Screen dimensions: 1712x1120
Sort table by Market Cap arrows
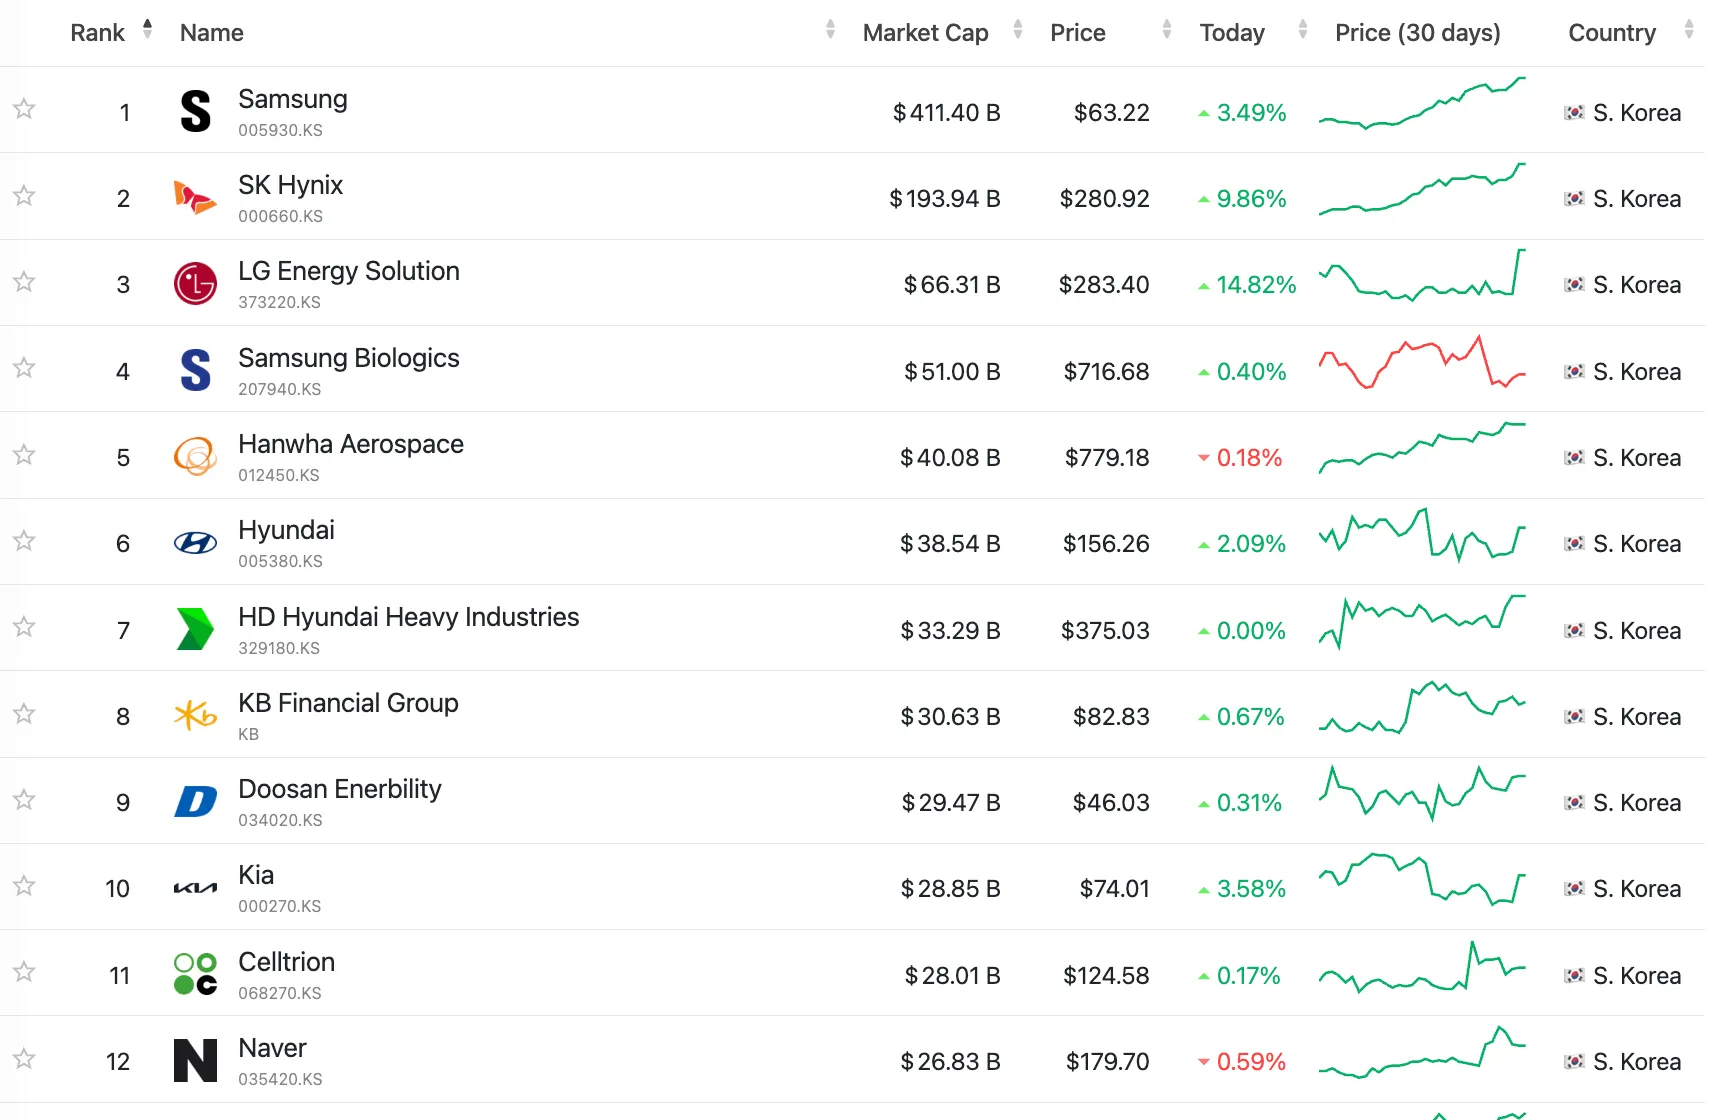click(x=1017, y=30)
